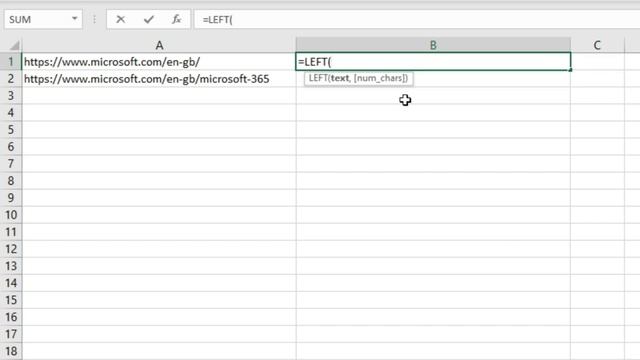Select column C header
Image resolution: width=640 pixels, height=360 pixels.
(597, 45)
